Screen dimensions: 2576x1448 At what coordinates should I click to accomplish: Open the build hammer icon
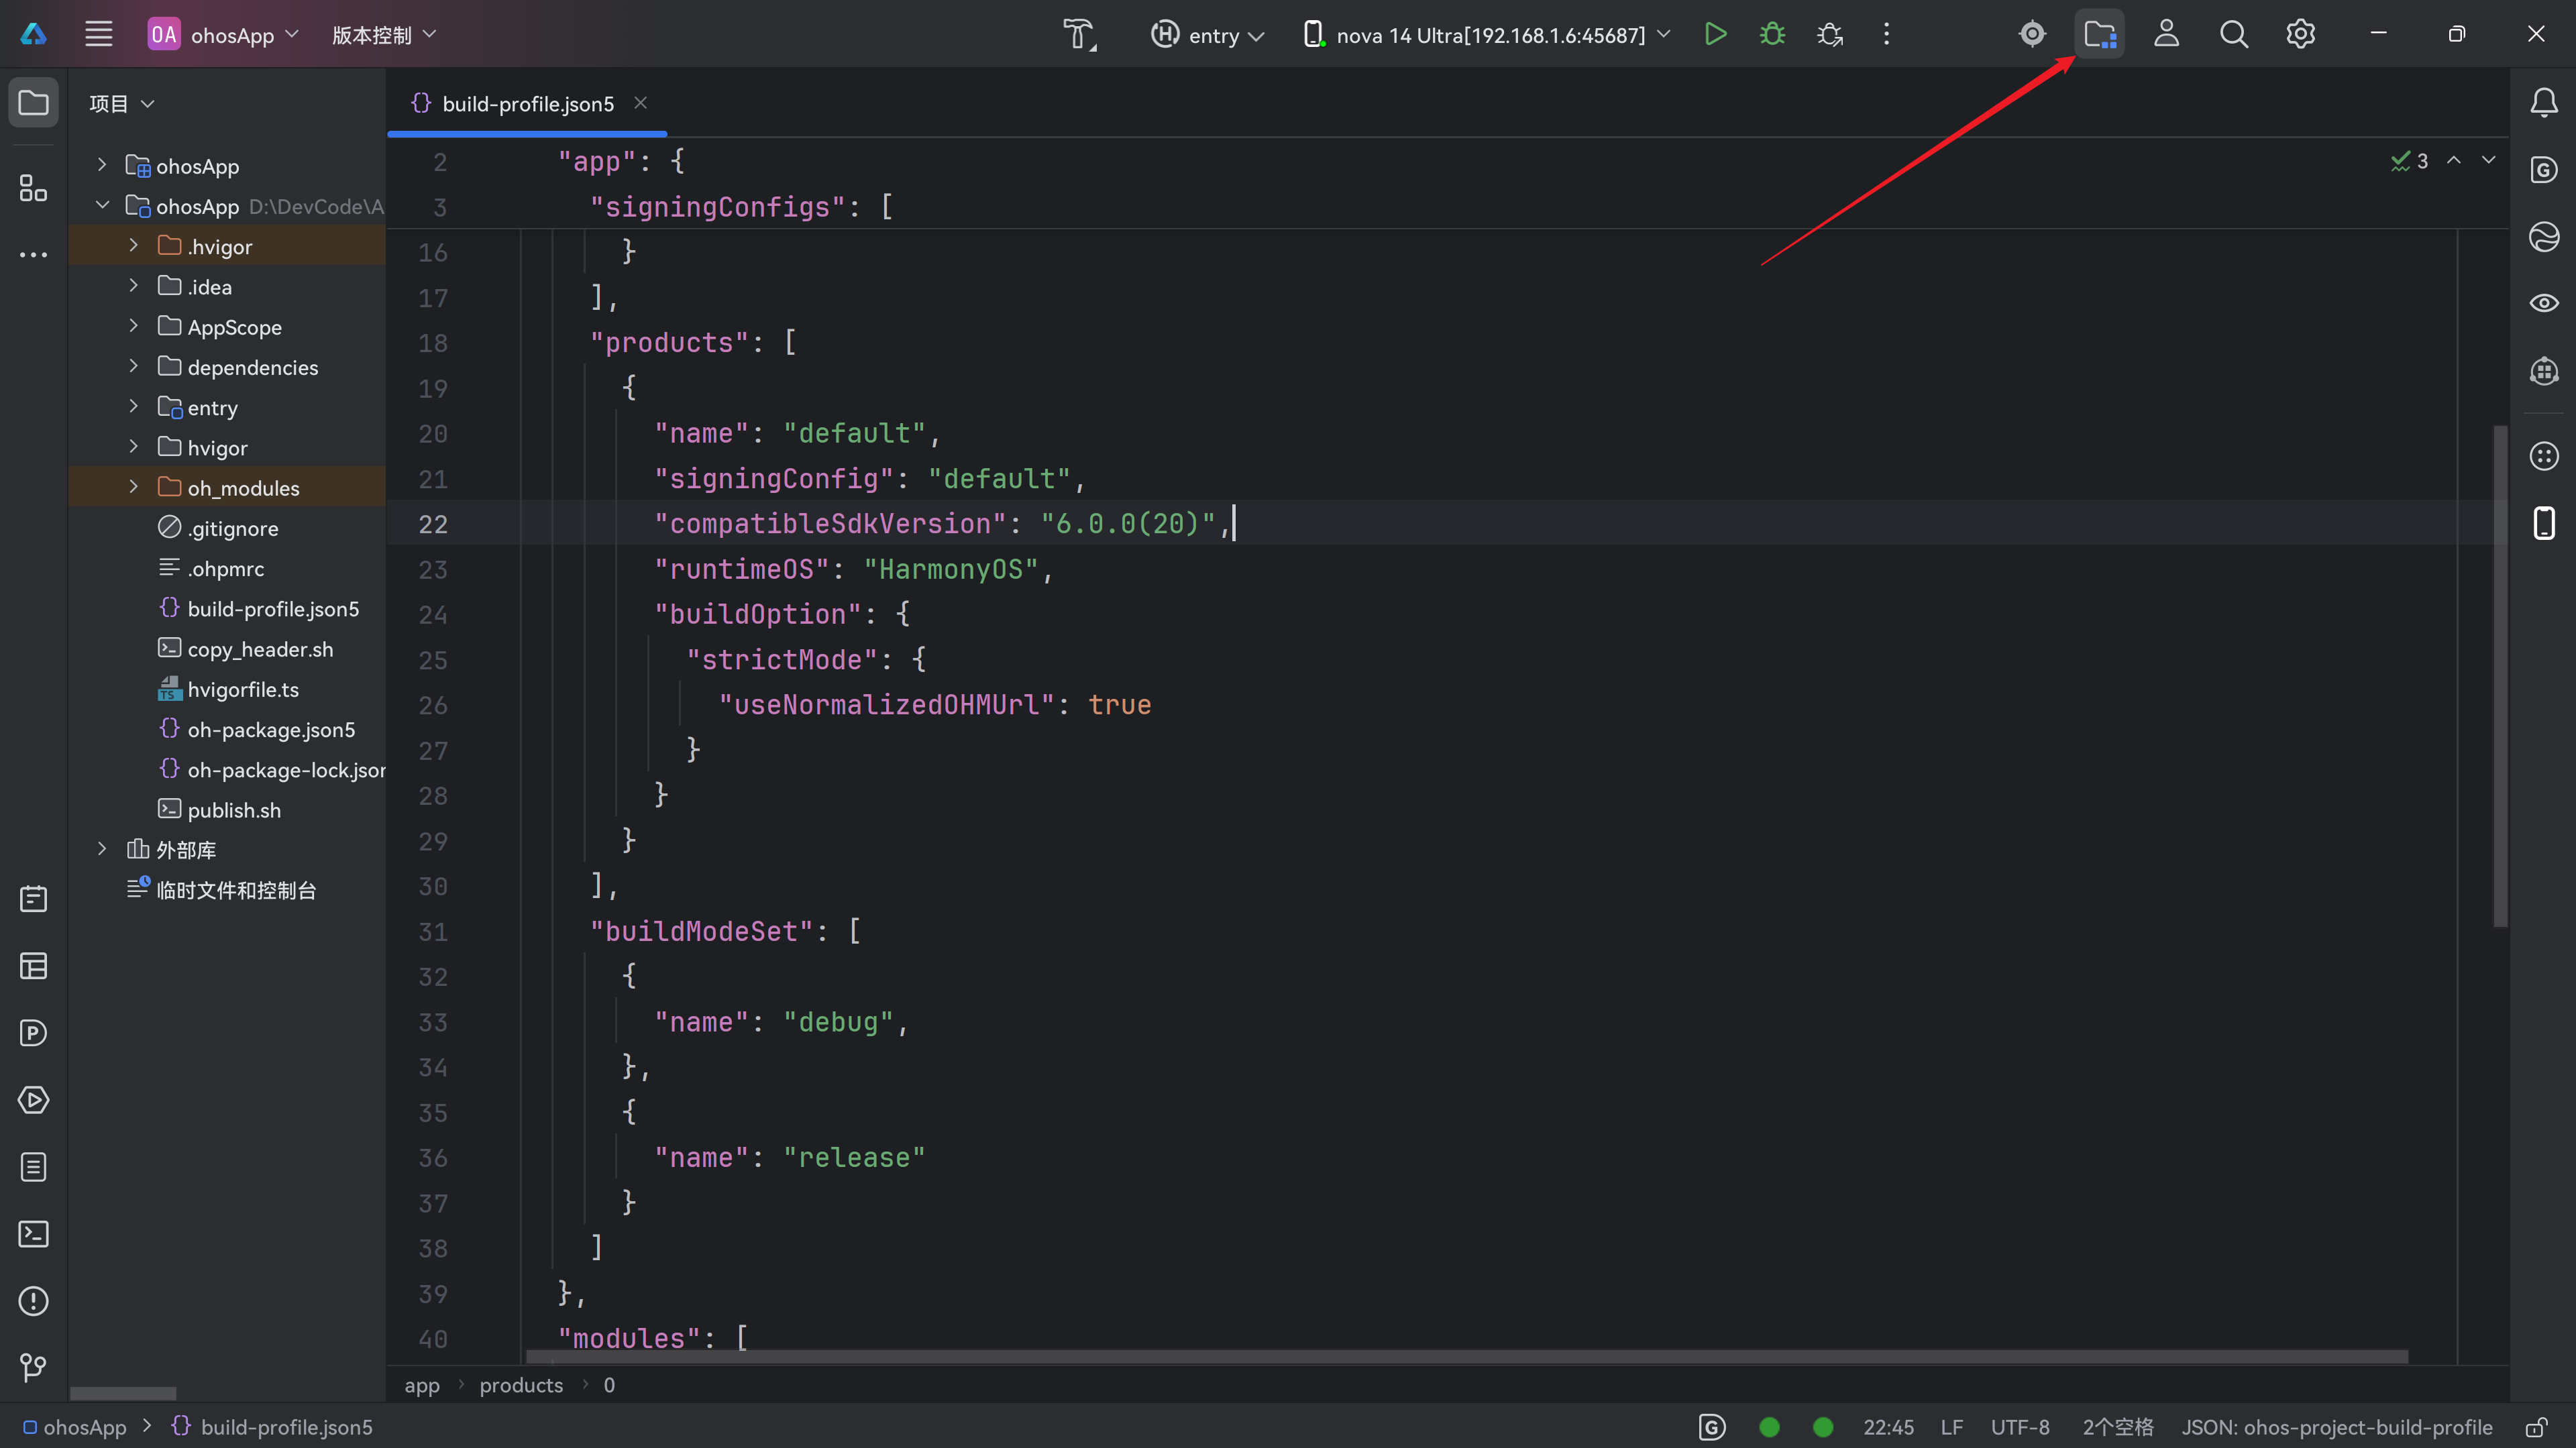pos(1079,35)
